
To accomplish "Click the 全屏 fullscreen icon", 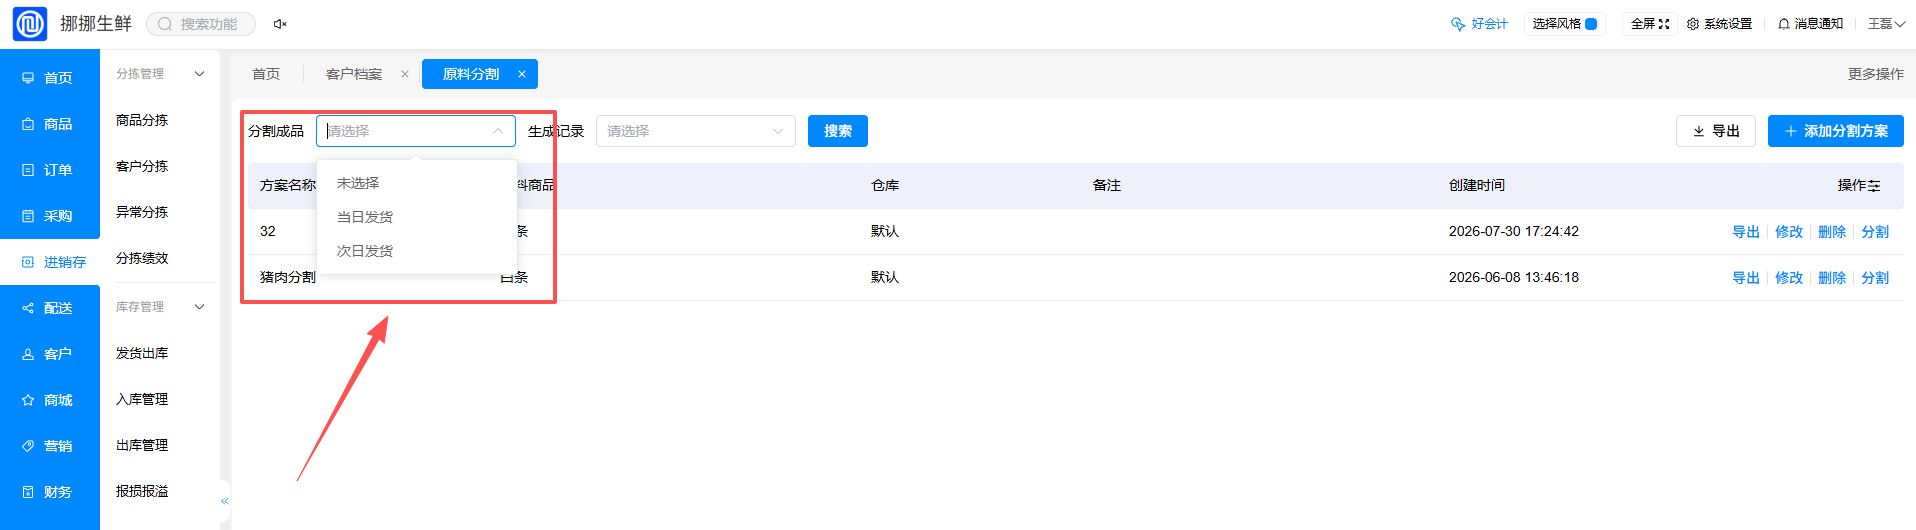I will click(x=1664, y=24).
